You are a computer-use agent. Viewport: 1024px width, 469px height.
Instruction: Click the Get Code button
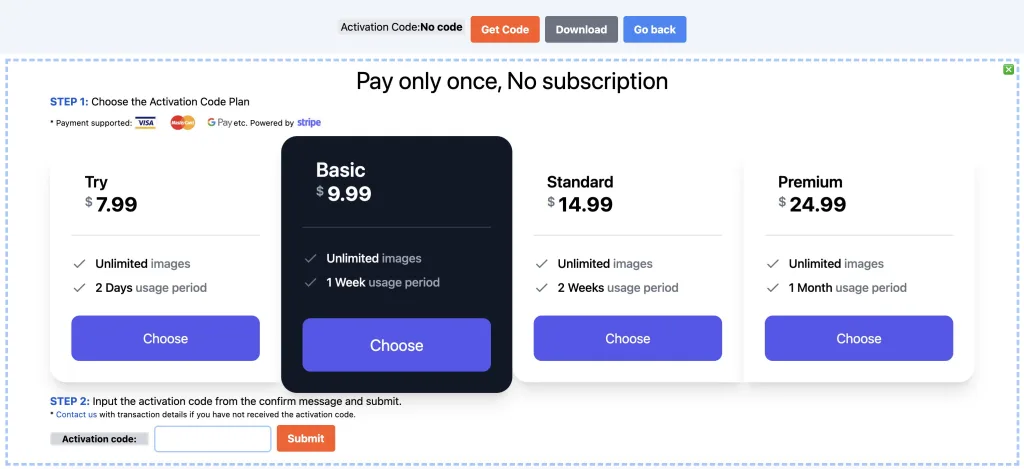click(x=505, y=29)
